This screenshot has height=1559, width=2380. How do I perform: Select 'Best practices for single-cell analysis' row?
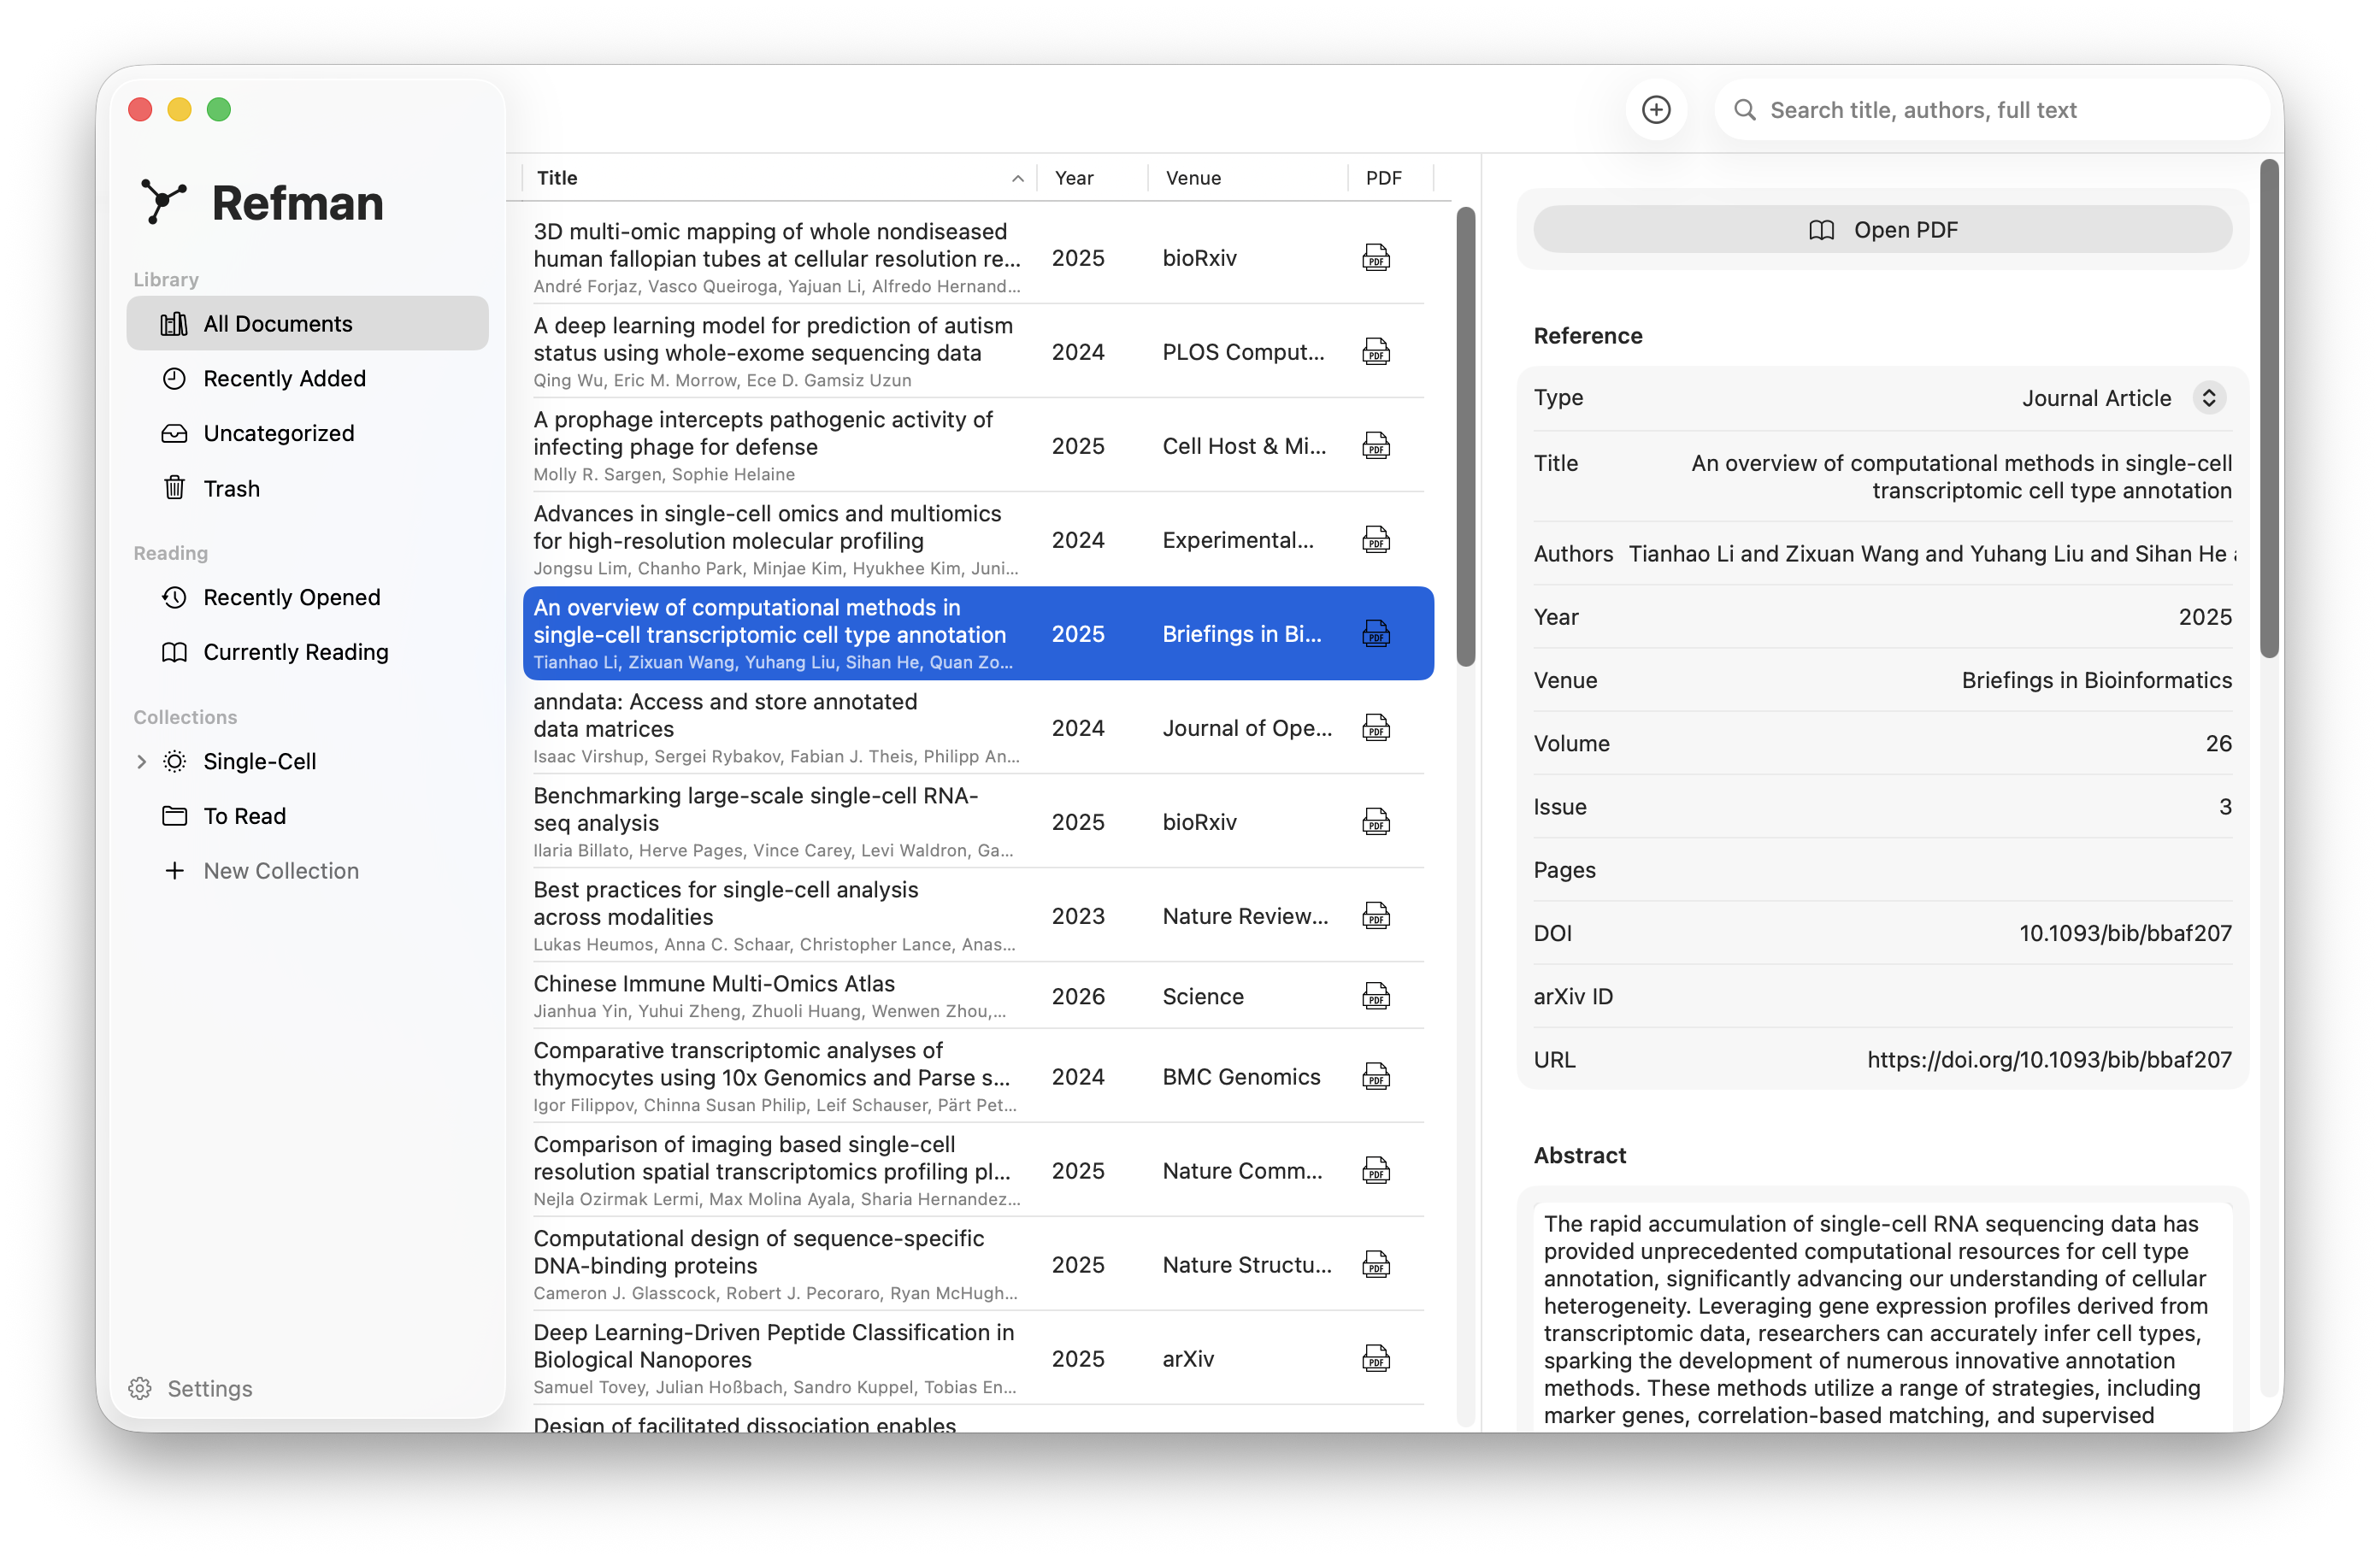[x=978, y=916]
